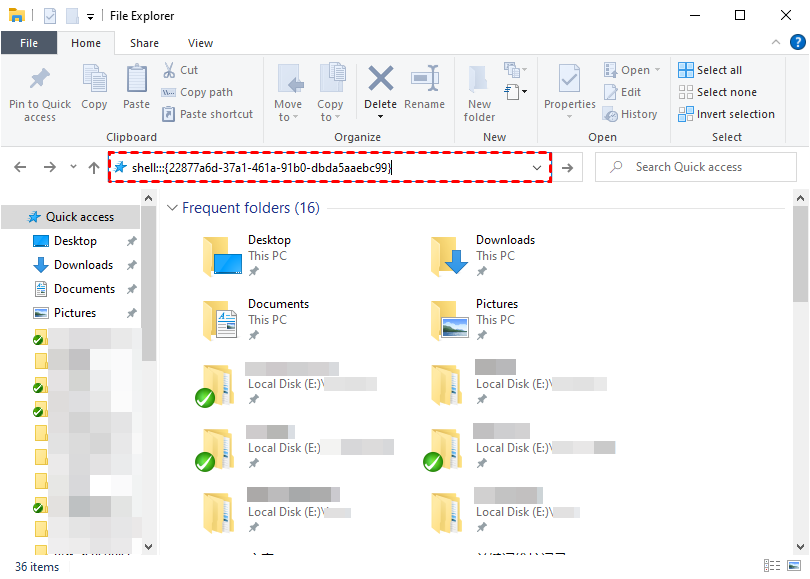Image resolution: width=810 pixels, height=579 pixels.
Task: Go Up one level arrow
Action: [94, 167]
